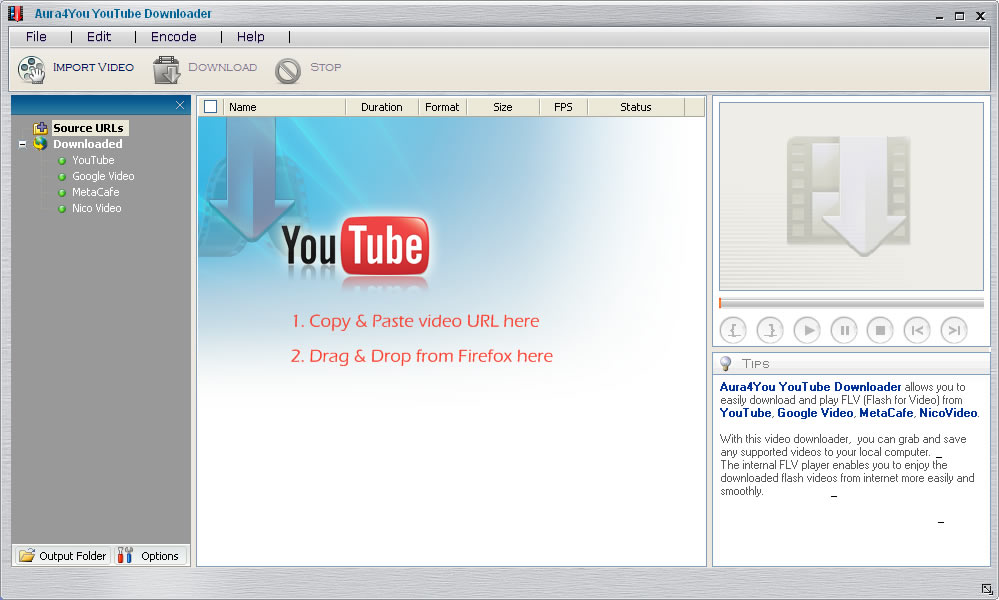The width and height of the screenshot is (999, 600).
Task: Click the Download toolbar icon
Action: 167,69
